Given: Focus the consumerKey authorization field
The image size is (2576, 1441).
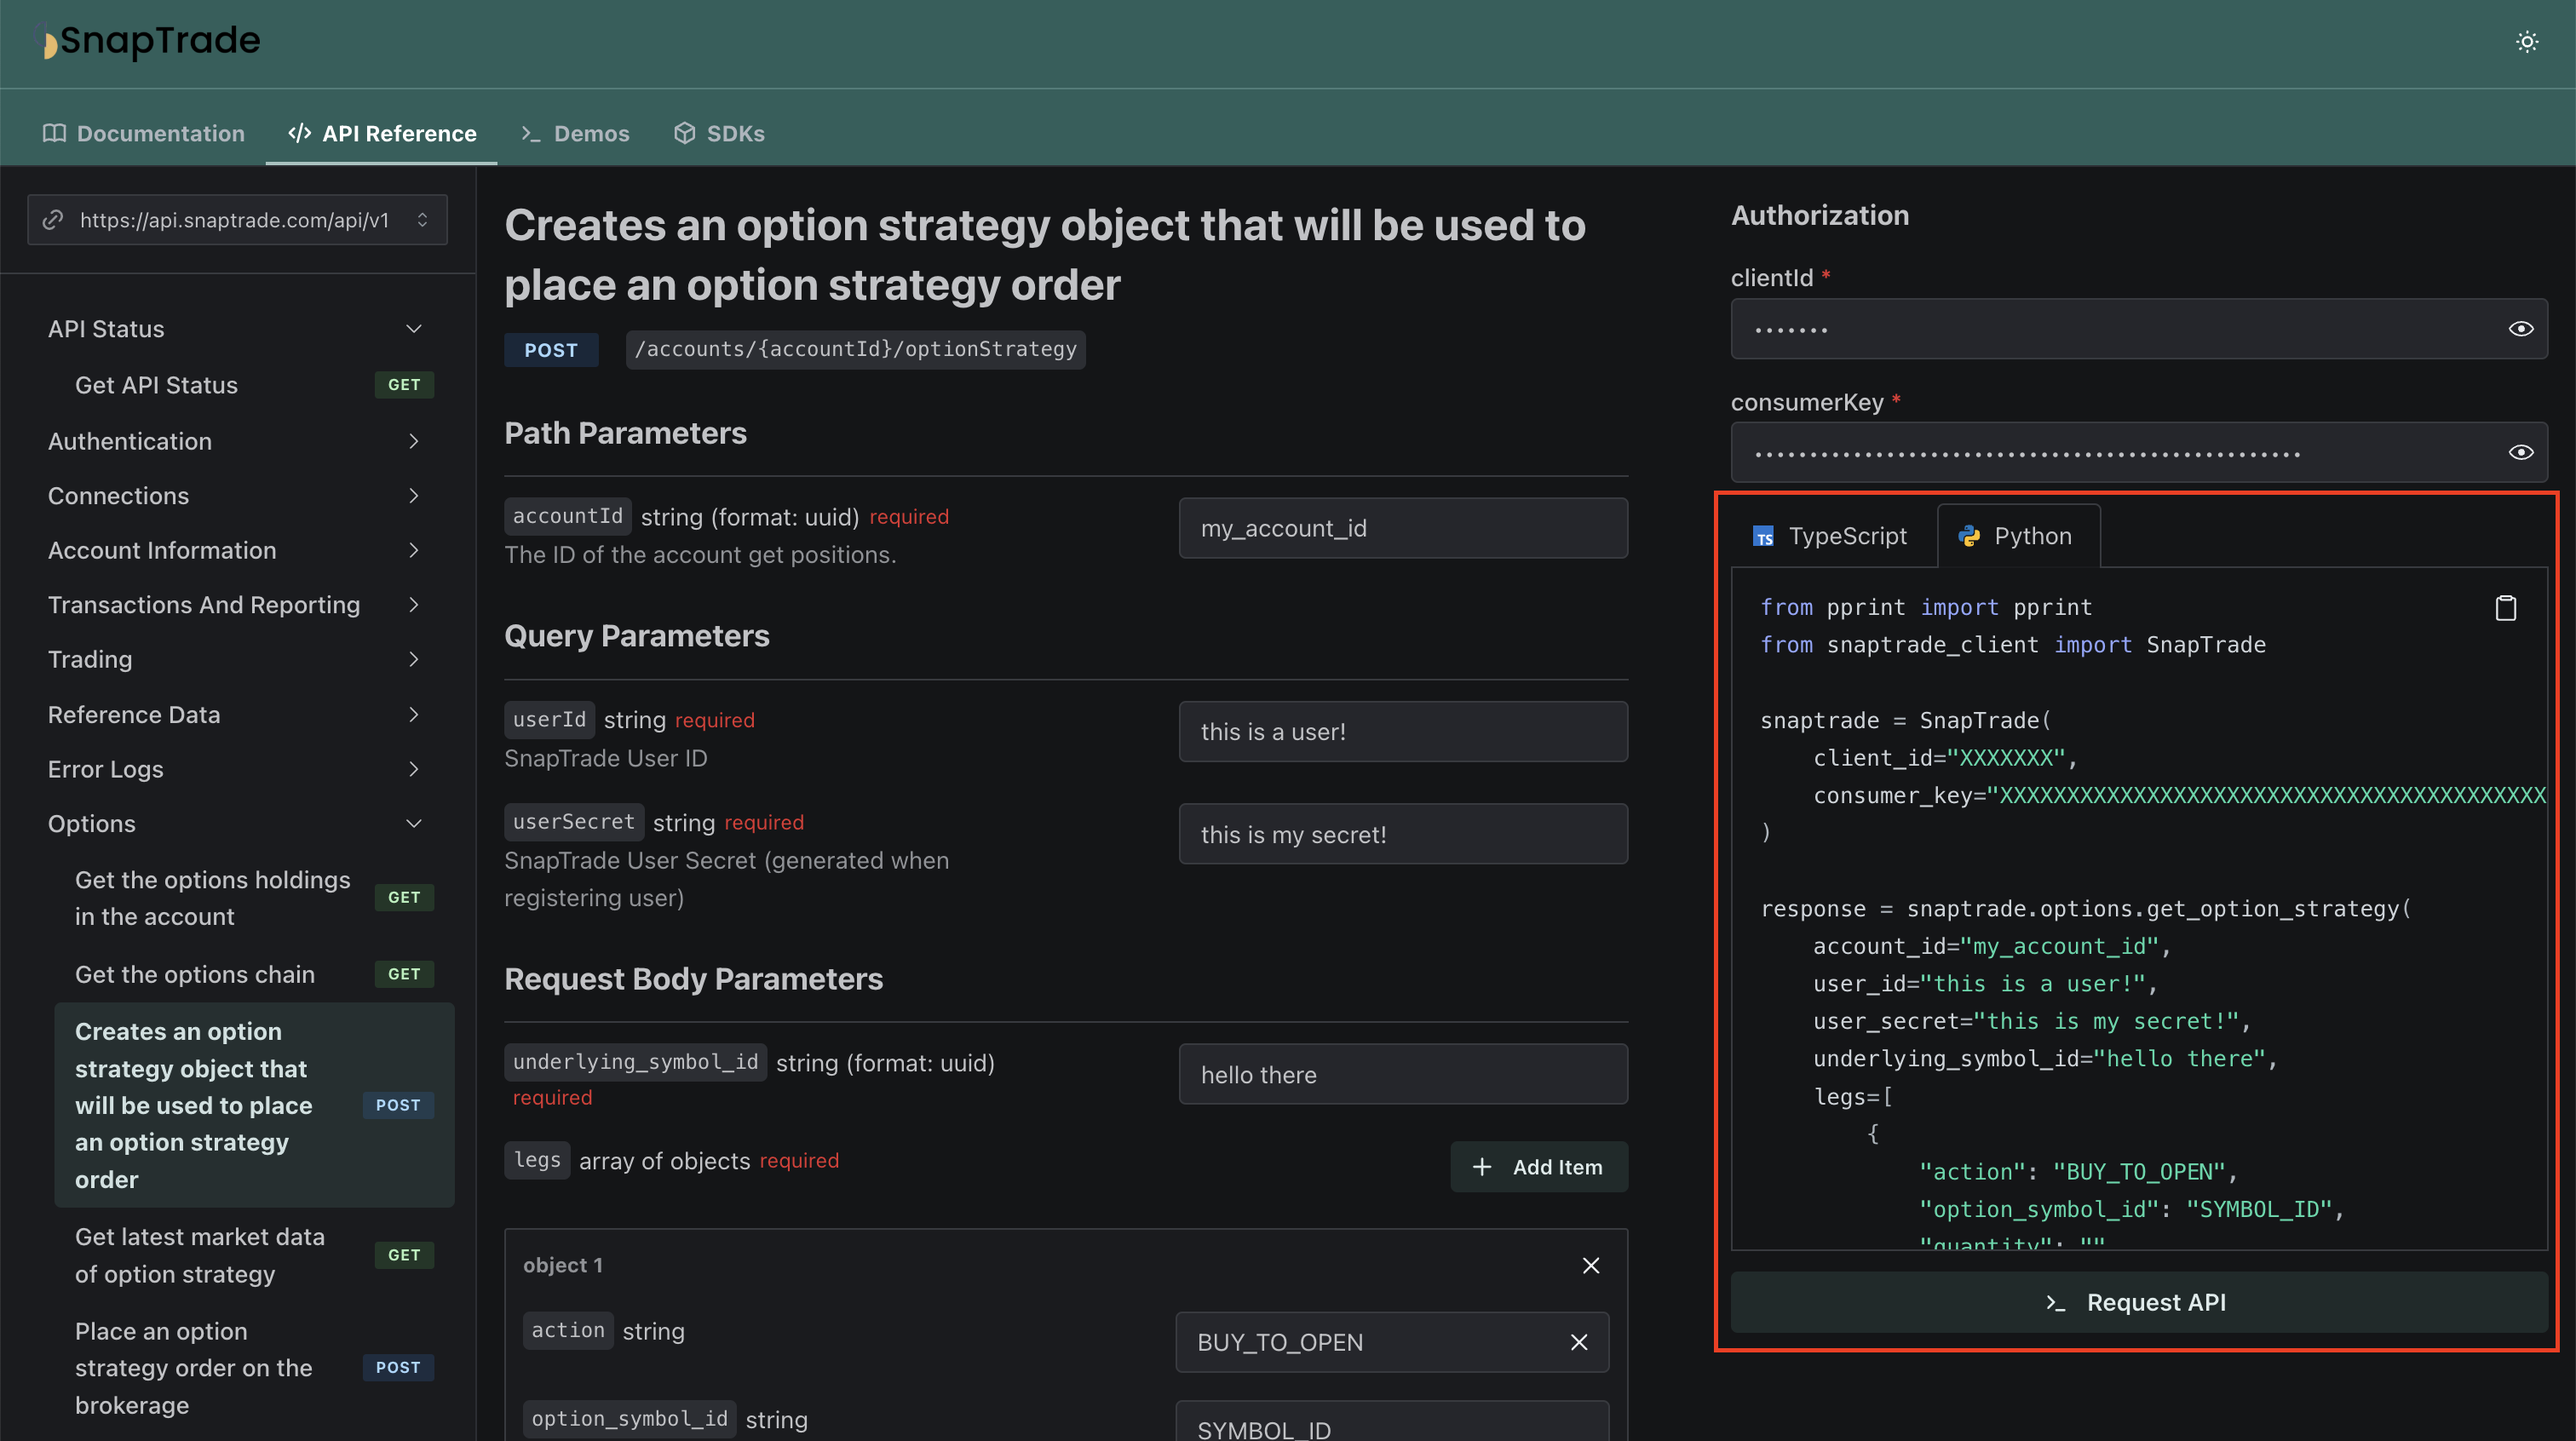Looking at the screenshot, I should click(x=2138, y=453).
